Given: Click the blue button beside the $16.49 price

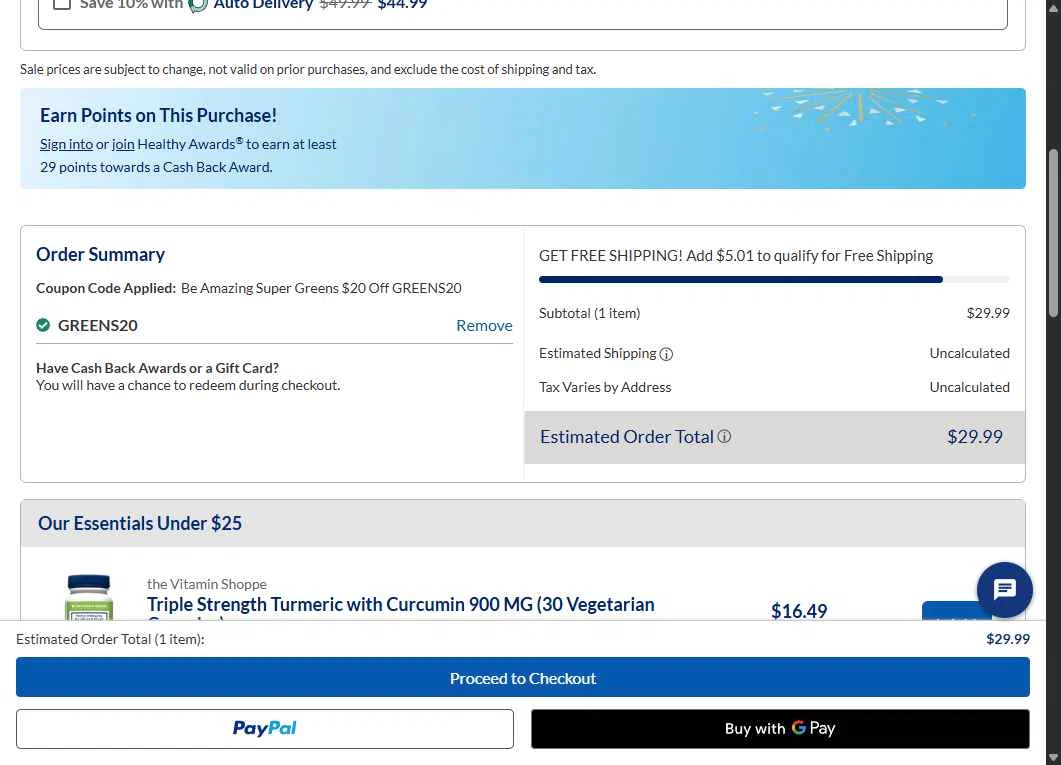Looking at the screenshot, I should coord(956,611).
